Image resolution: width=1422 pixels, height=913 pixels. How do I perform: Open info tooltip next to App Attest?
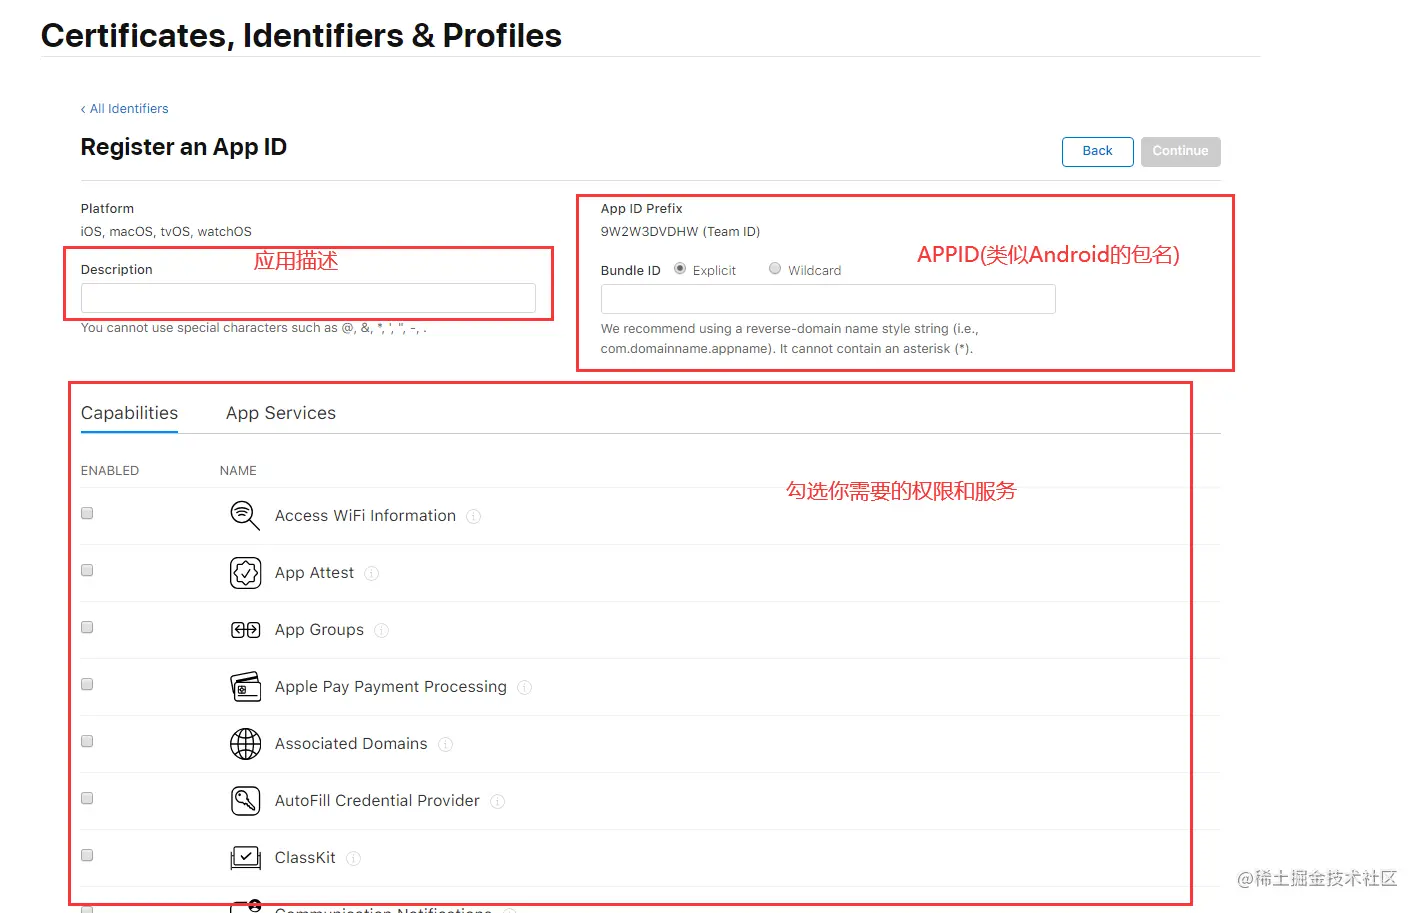coord(372,574)
